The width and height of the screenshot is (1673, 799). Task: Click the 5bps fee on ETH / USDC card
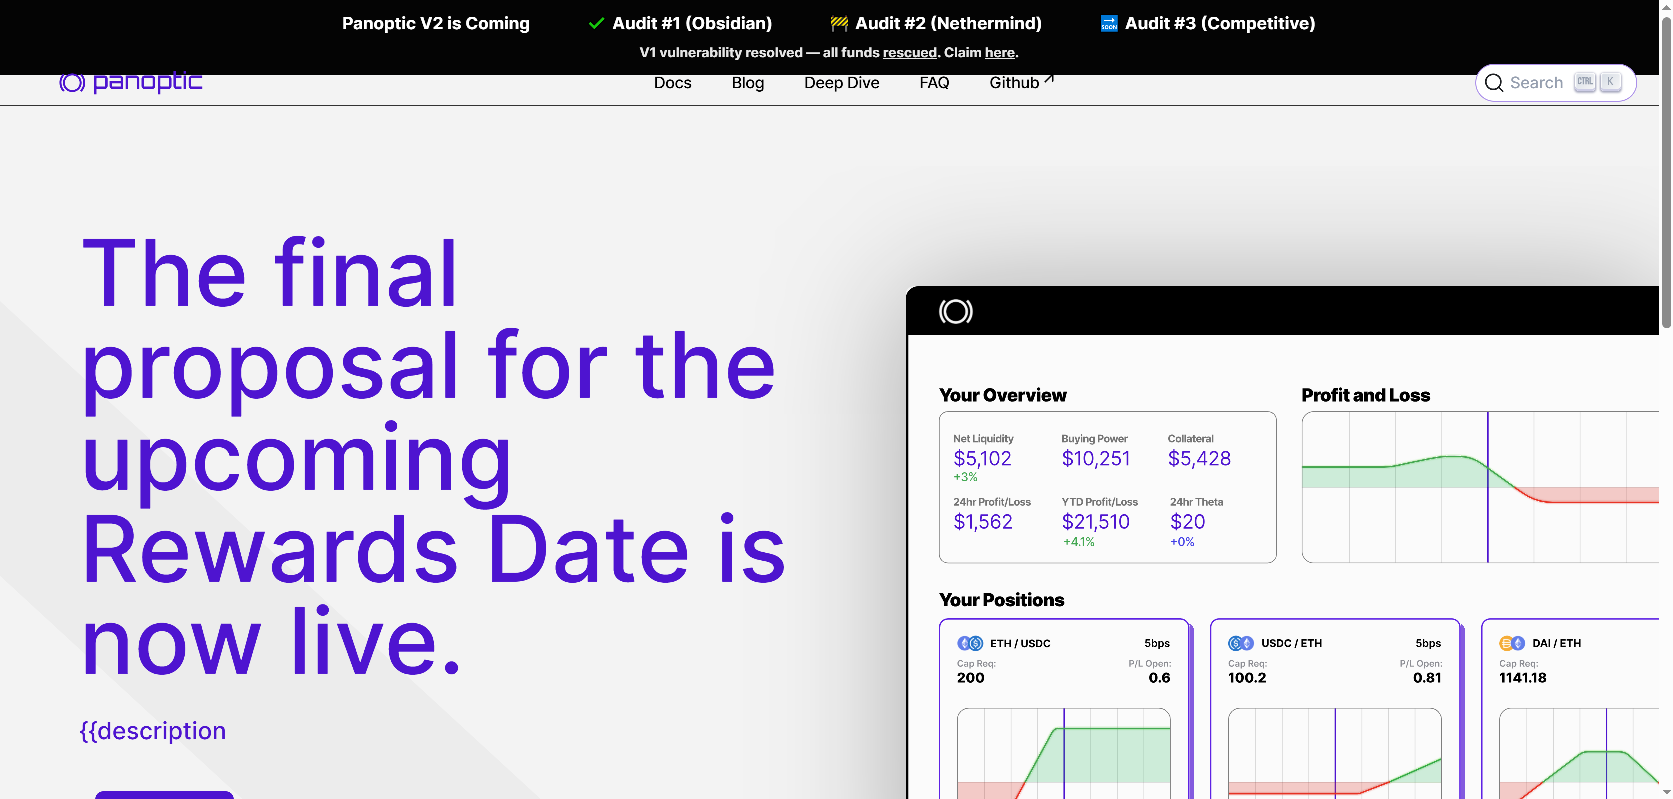pos(1157,643)
